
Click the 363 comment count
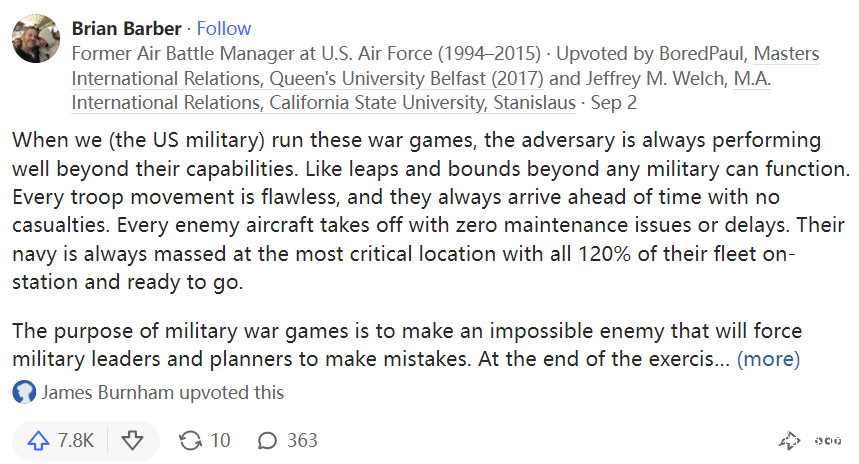point(301,440)
